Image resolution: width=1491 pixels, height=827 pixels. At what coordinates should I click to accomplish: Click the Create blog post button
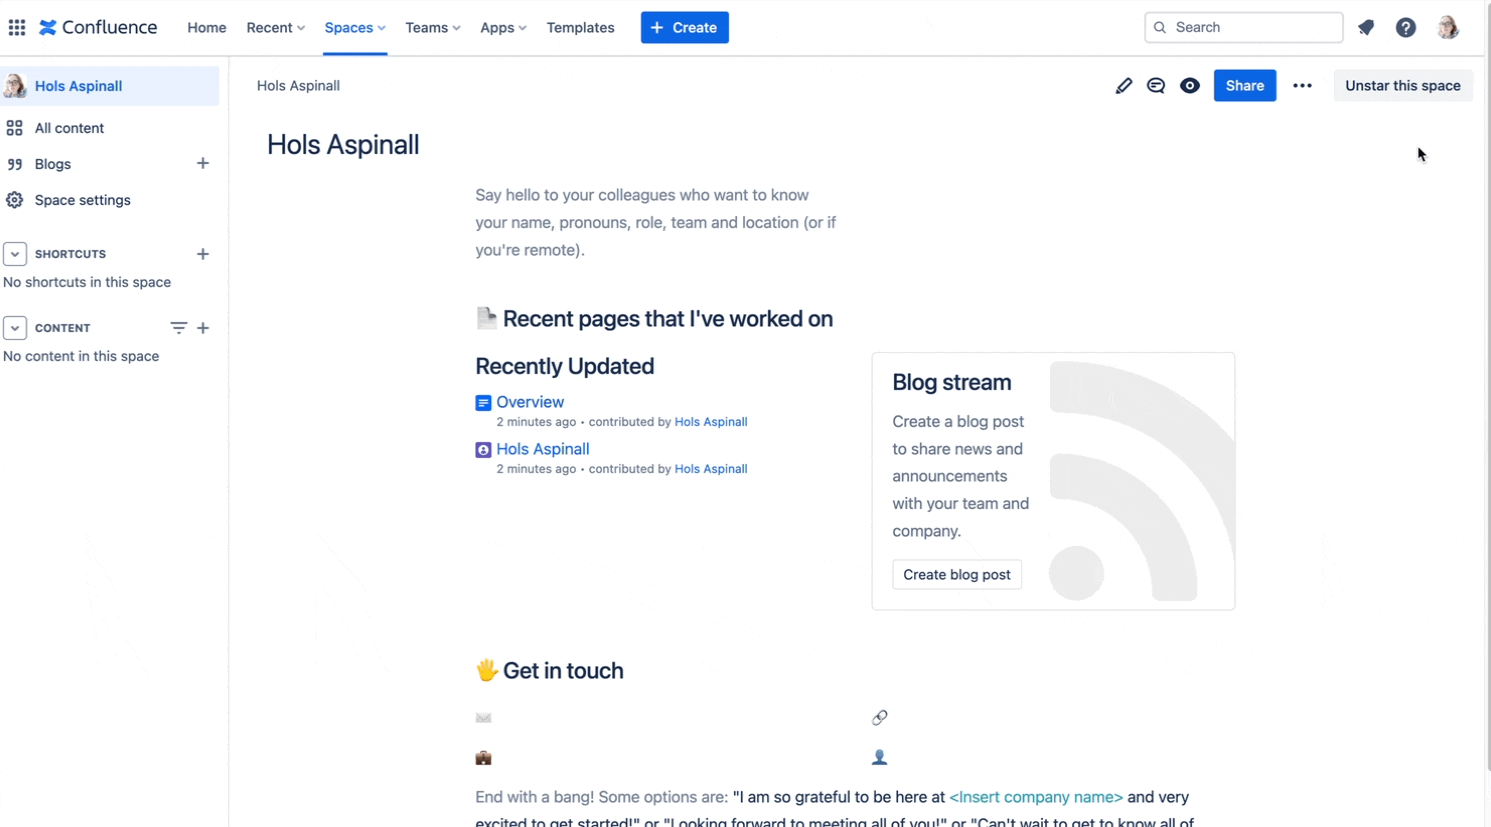click(957, 575)
